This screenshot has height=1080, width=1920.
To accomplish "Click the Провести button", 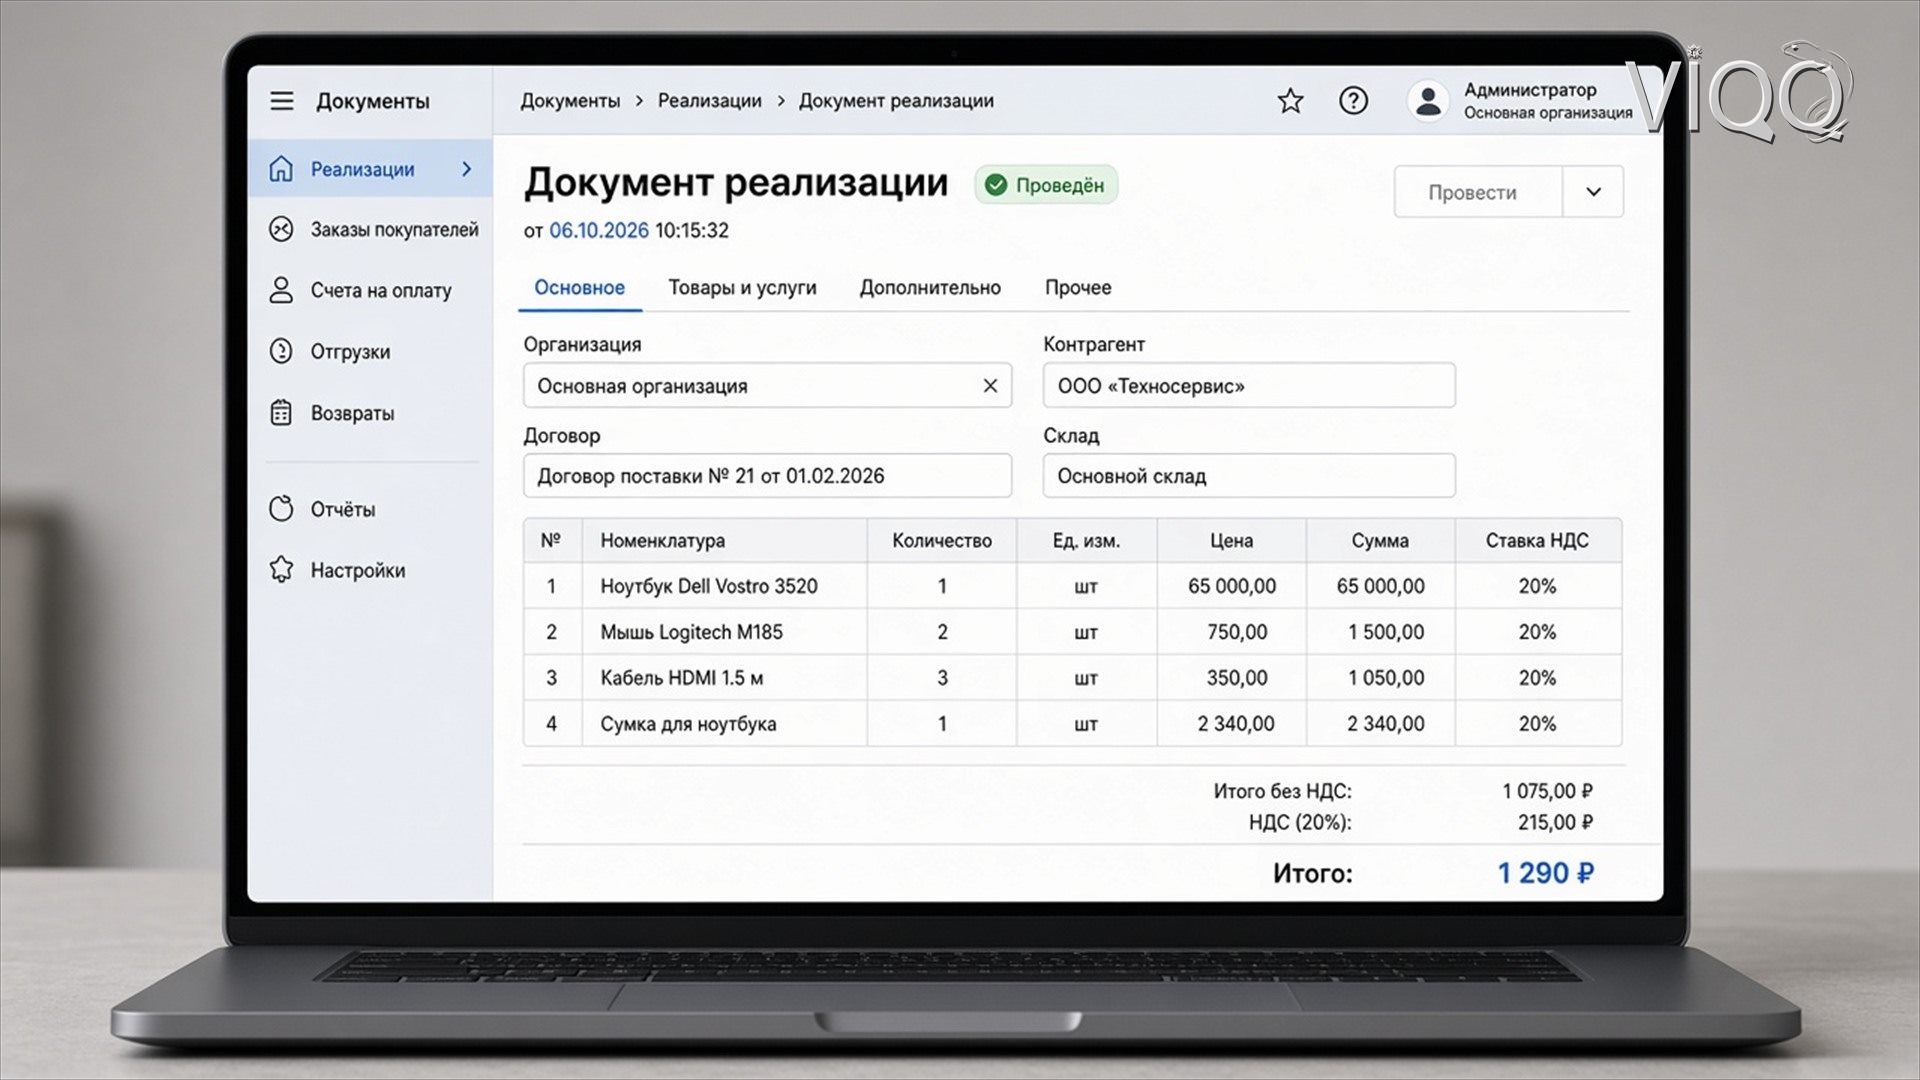I will (1478, 192).
